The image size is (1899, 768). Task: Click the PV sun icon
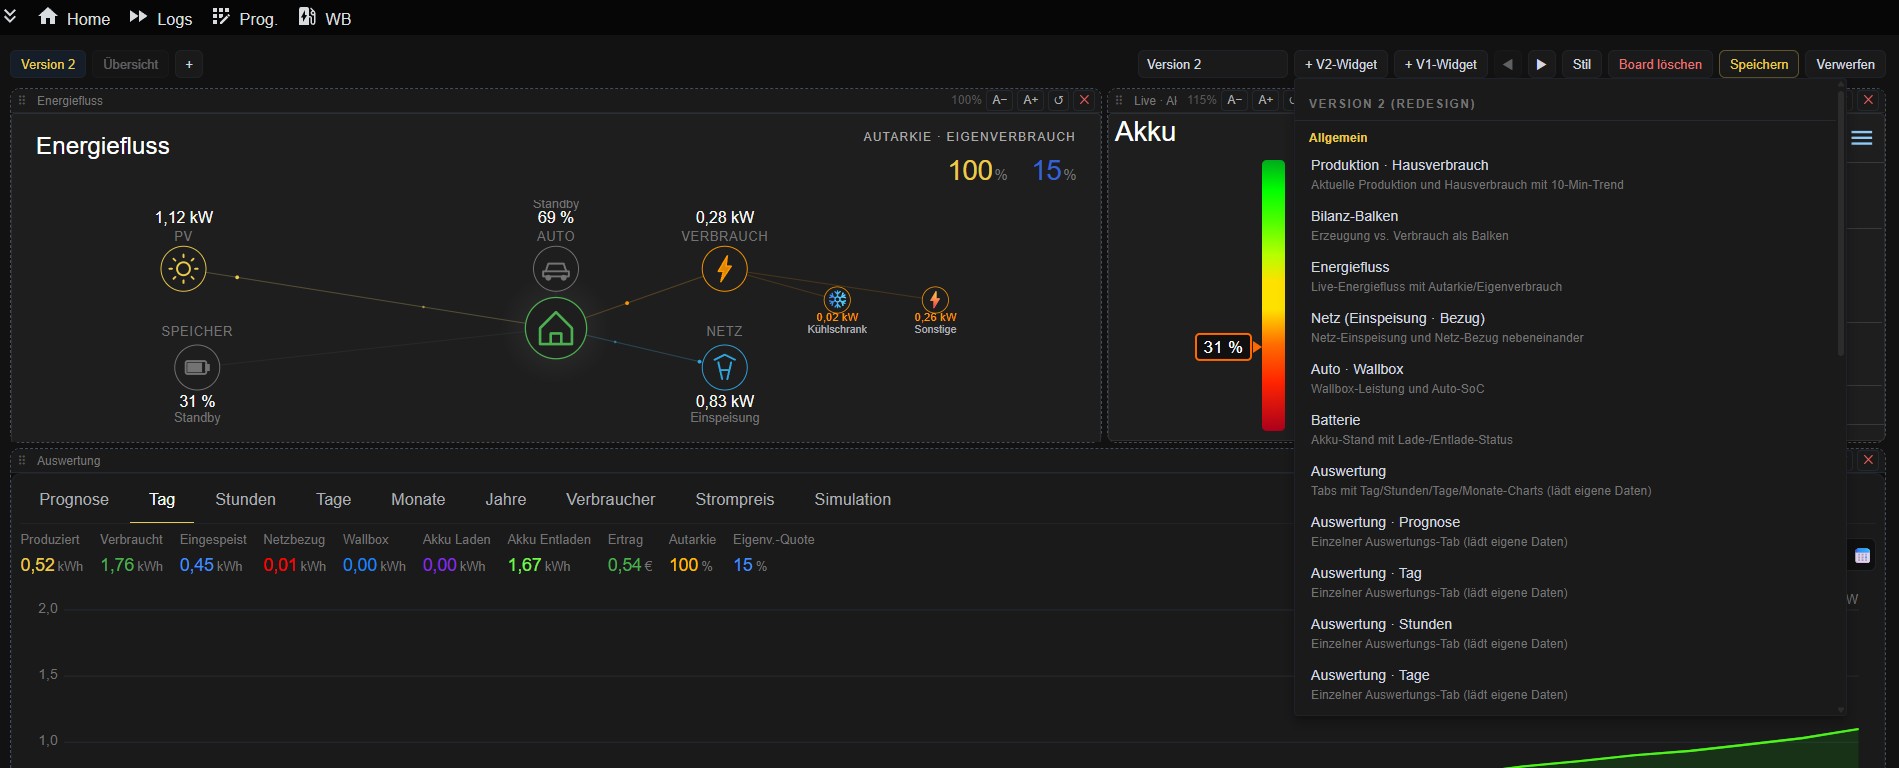tap(183, 269)
